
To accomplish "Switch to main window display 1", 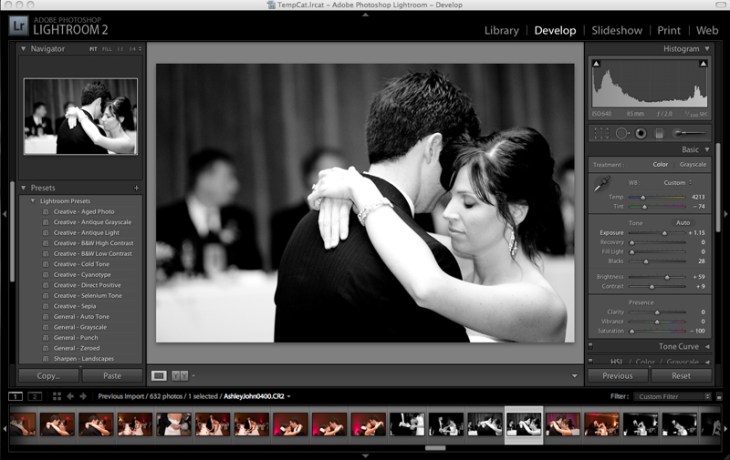I will (15, 396).
